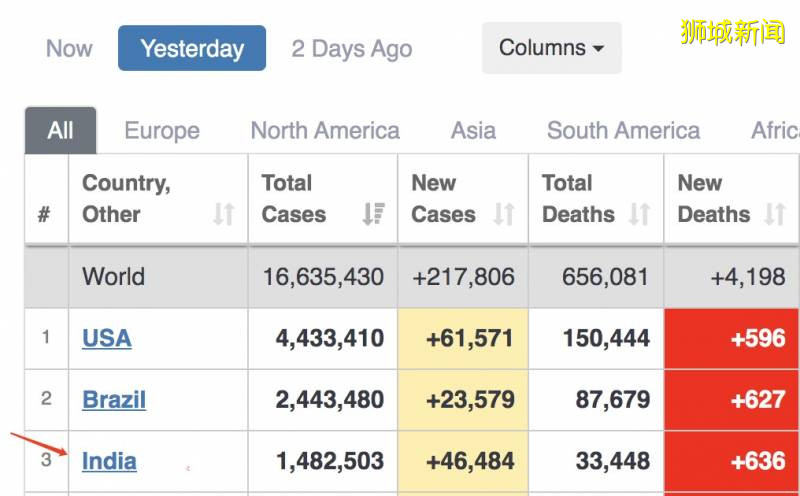Sort by Country using its sort icon
This screenshot has width=800, height=496.
pos(224,214)
